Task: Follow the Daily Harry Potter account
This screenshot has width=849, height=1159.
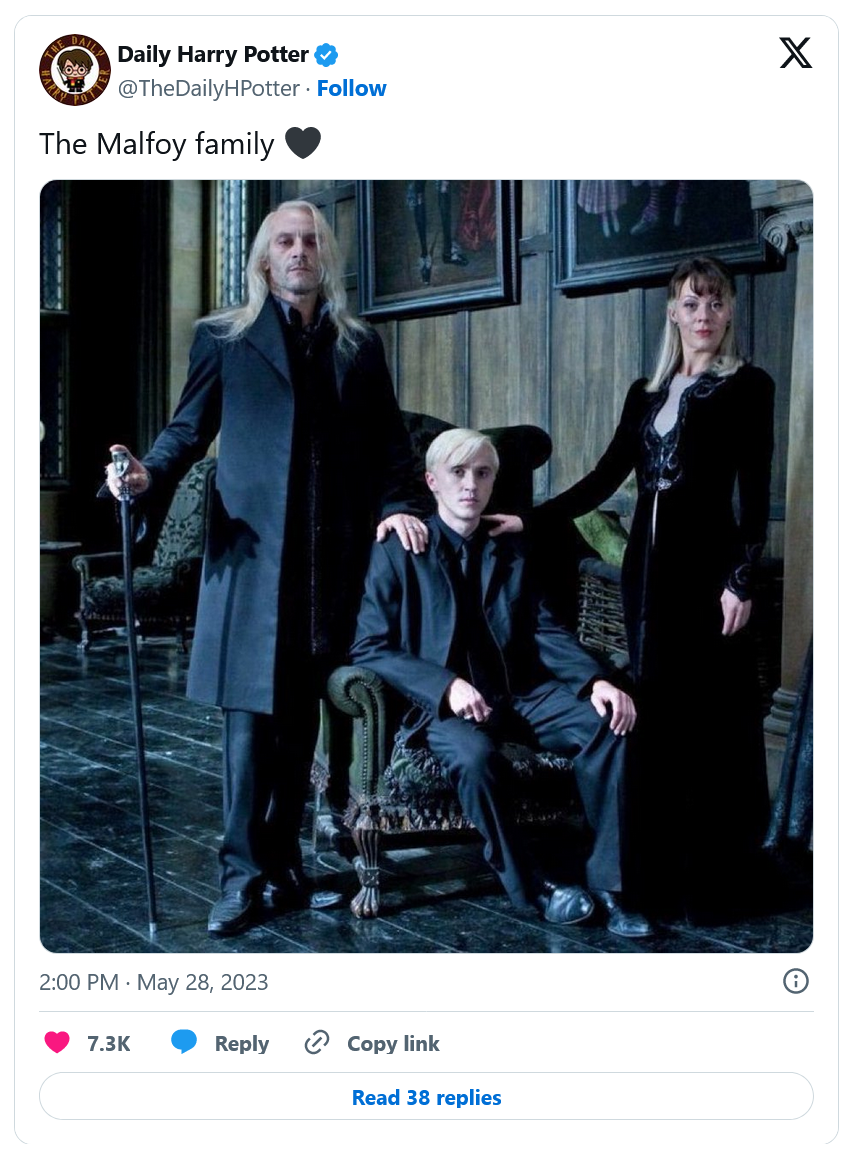Action: tap(351, 88)
